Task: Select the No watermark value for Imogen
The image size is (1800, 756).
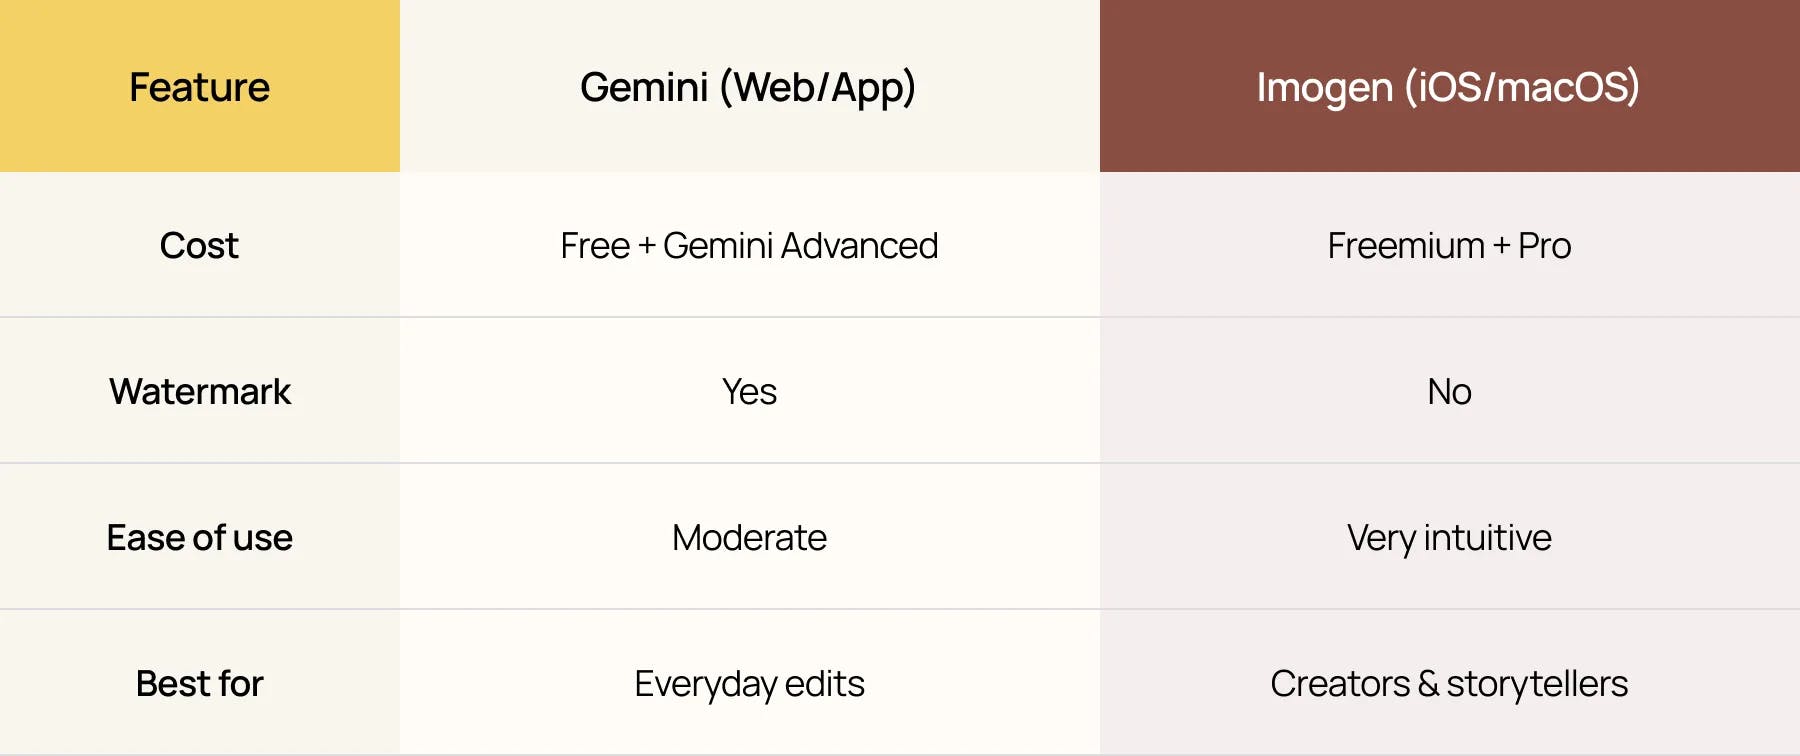Action: click(1449, 392)
